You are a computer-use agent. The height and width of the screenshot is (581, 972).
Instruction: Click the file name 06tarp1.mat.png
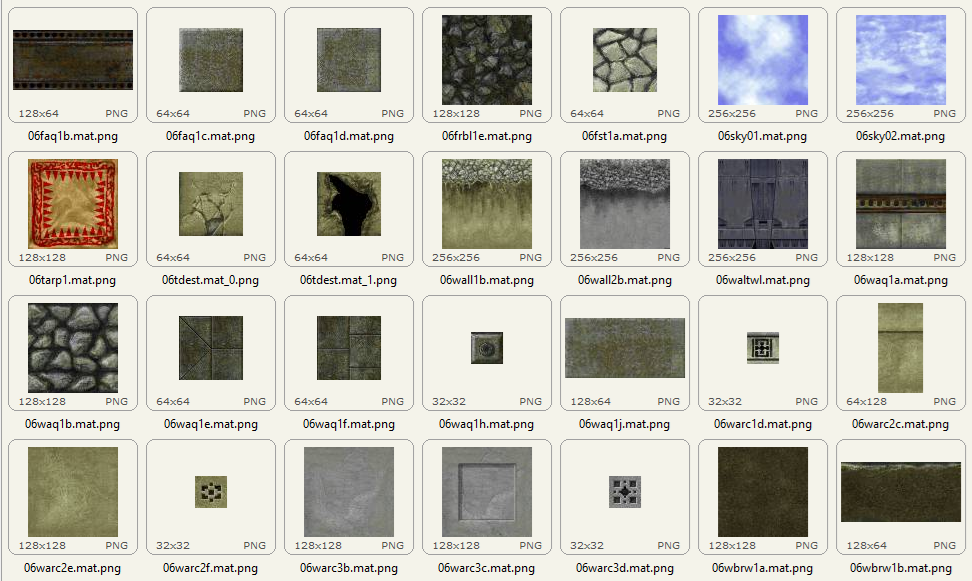tap(73, 280)
